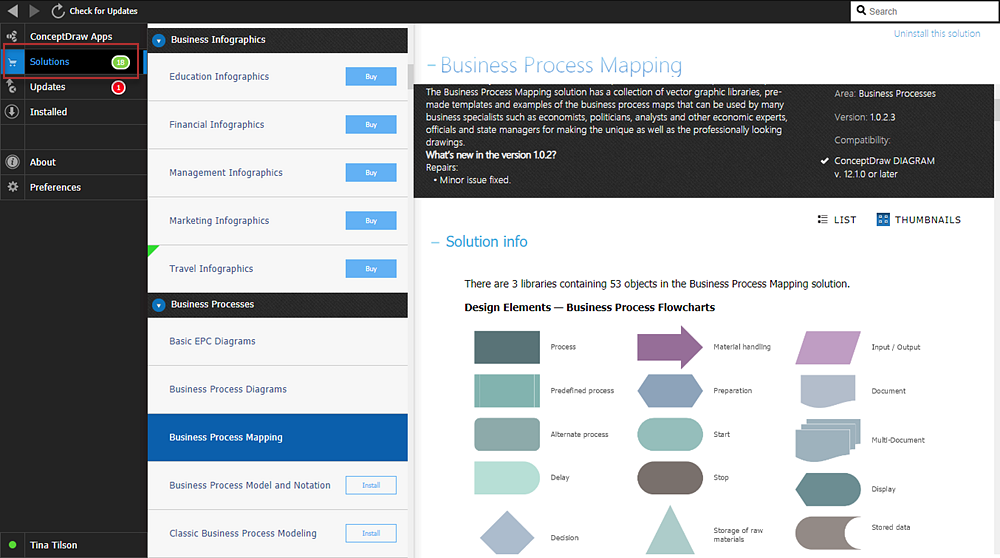Screen dimensions: 1000x558
Task: Click the solutions list scrollbar
Action: pos(411,77)
